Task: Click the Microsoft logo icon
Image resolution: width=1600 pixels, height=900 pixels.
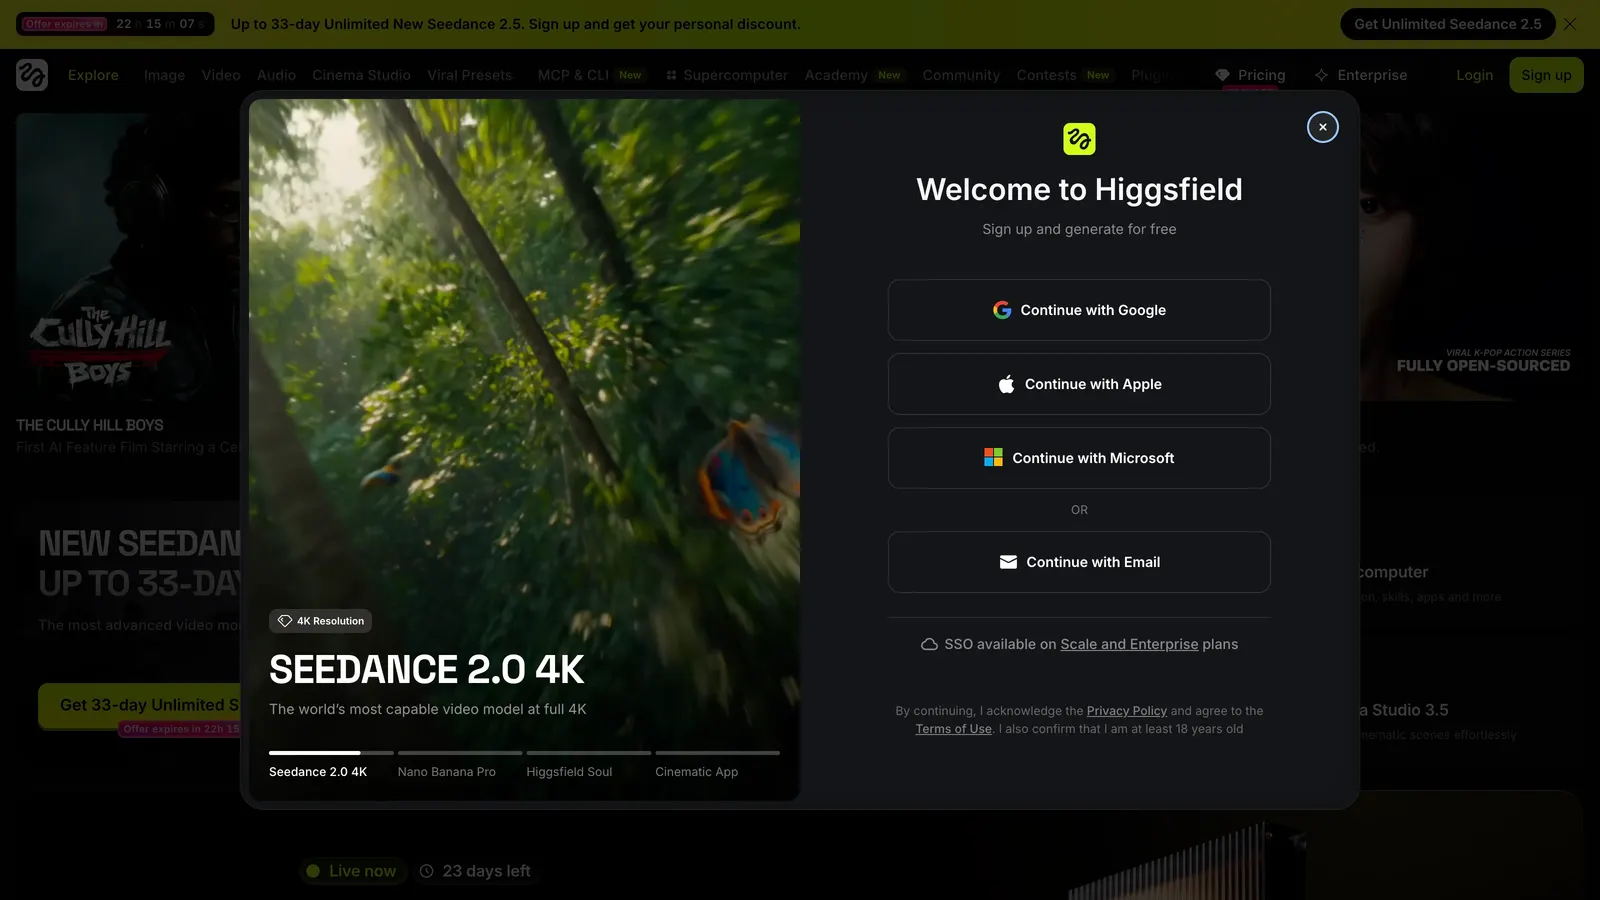Action: pos(993,458)
